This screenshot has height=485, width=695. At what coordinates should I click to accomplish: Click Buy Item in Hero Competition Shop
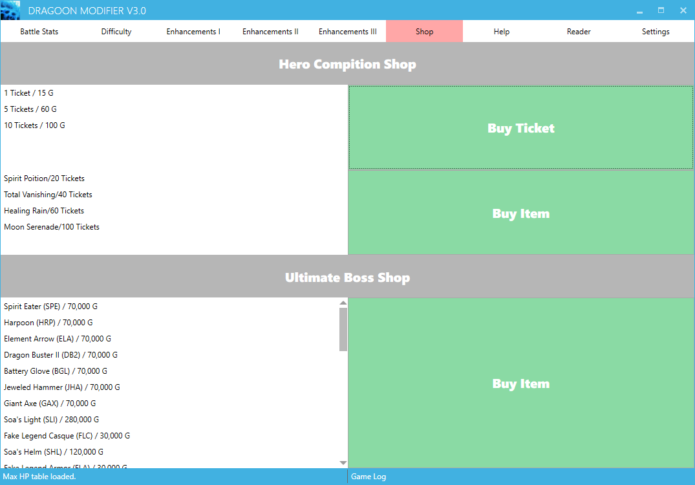[x=520, y=213]
